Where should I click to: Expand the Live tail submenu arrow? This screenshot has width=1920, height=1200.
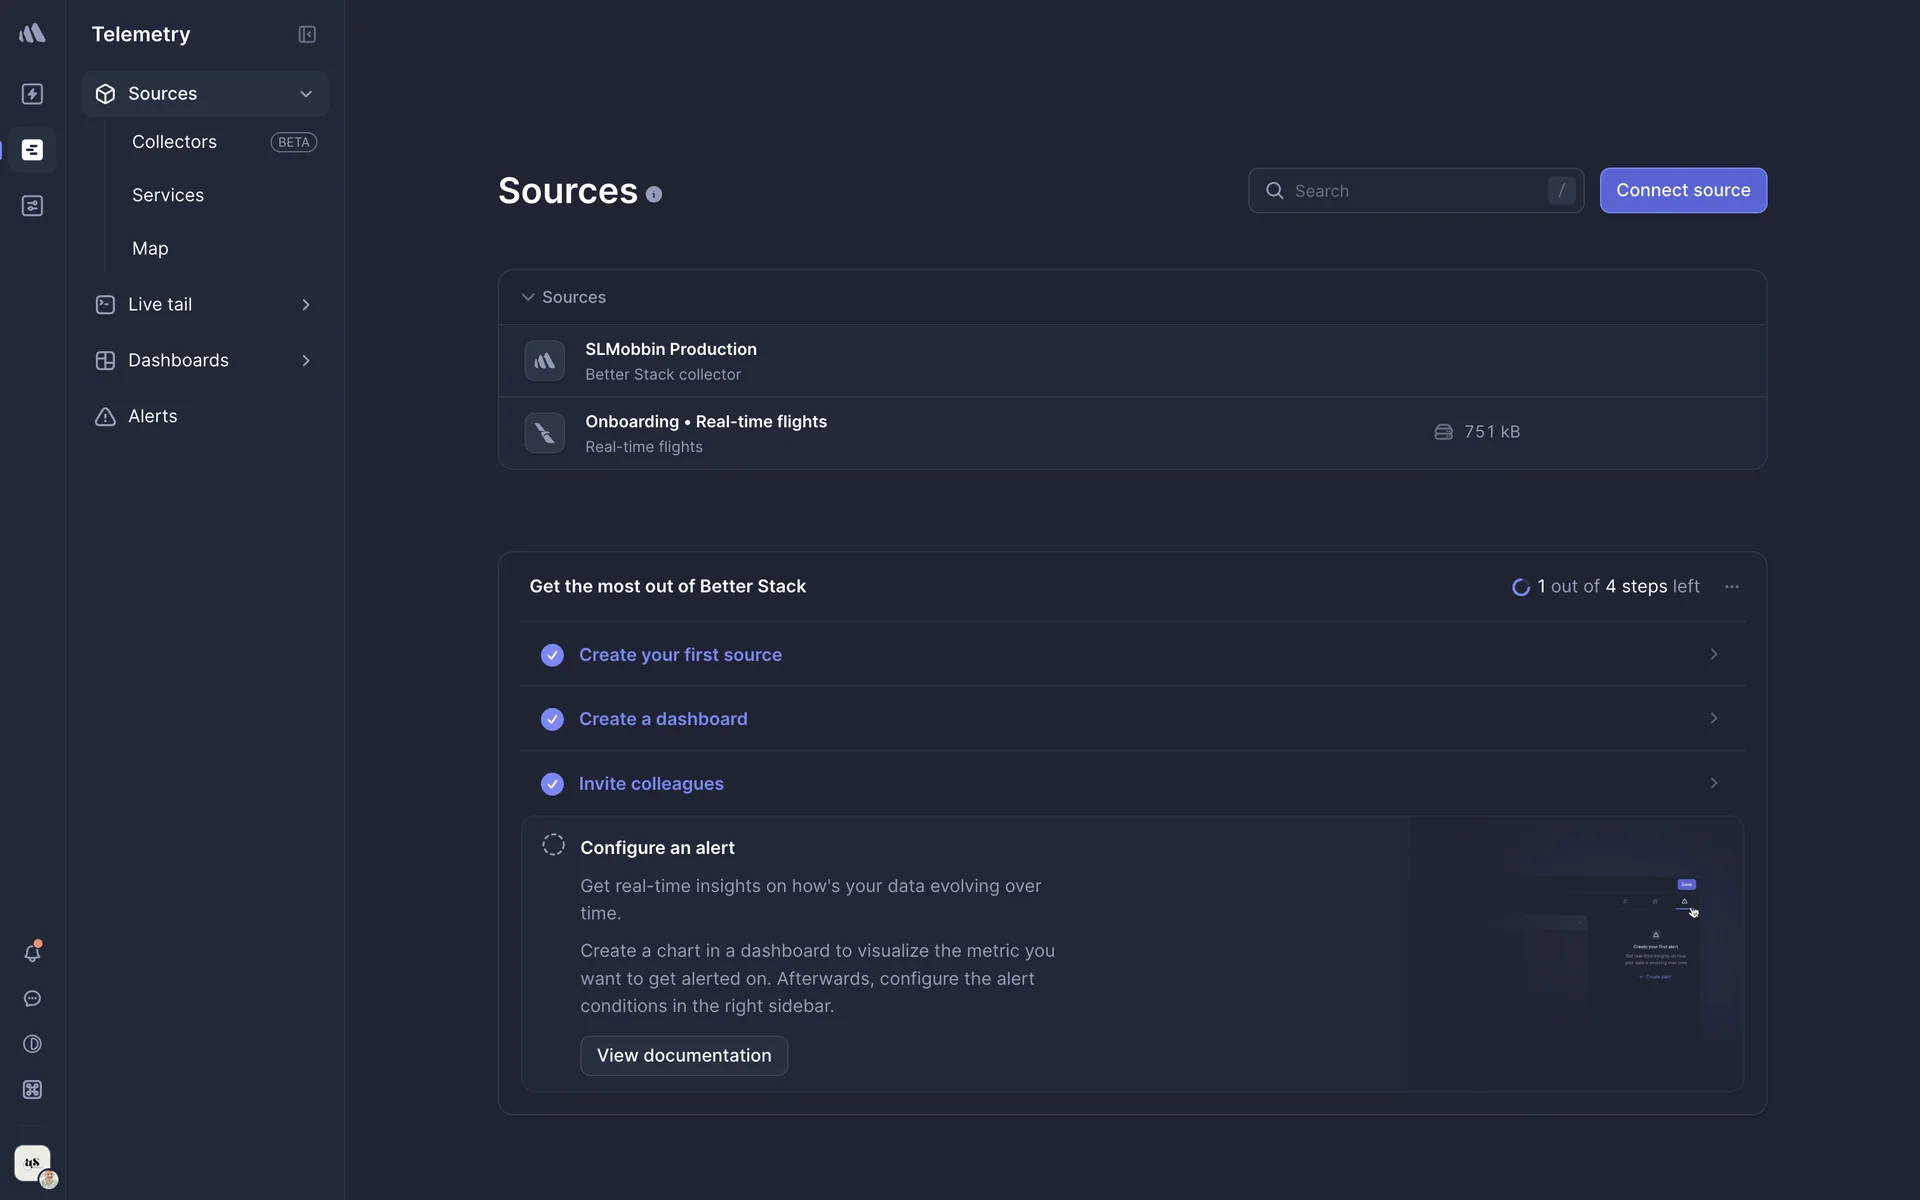306,305
